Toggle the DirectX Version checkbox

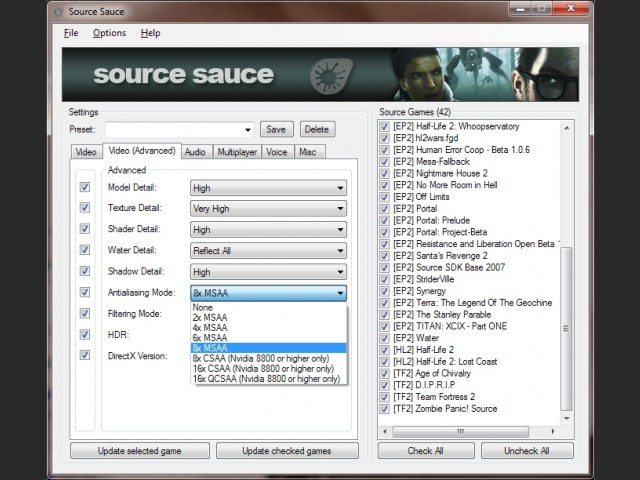[x=85, y=355]
